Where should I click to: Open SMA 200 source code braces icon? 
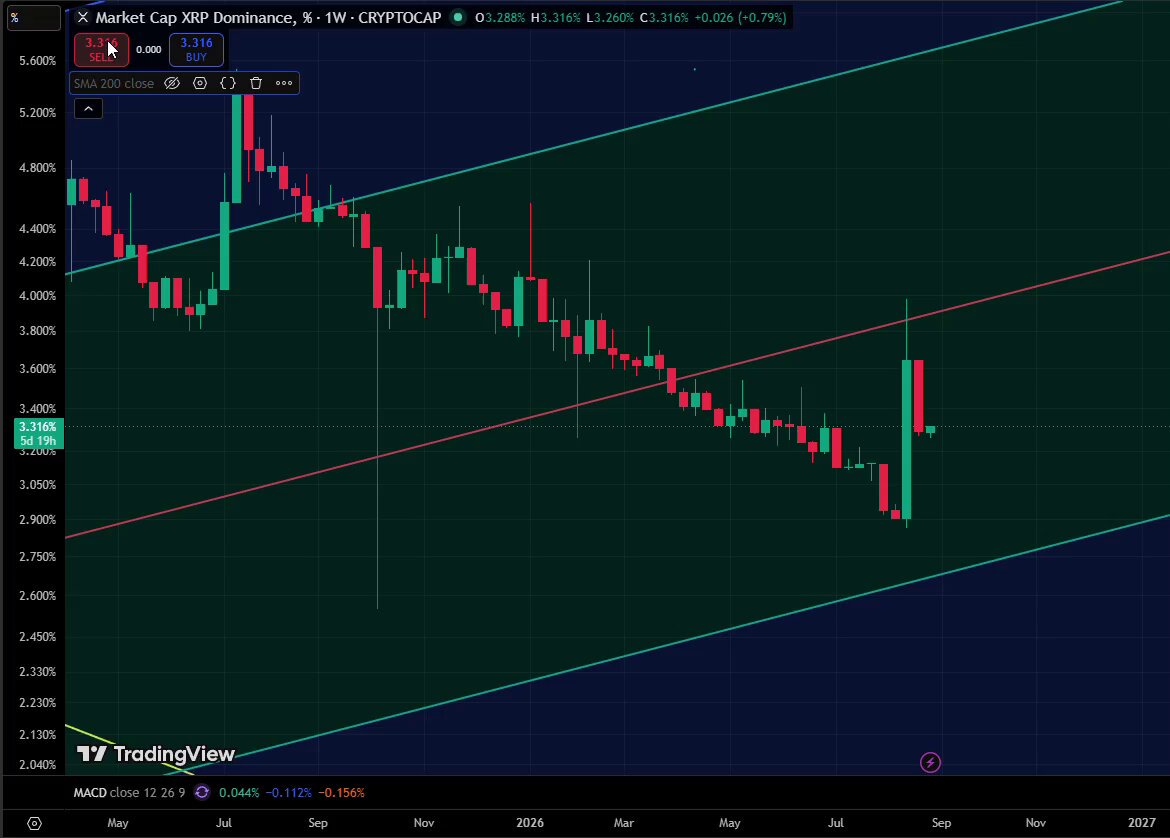point(228,83)
